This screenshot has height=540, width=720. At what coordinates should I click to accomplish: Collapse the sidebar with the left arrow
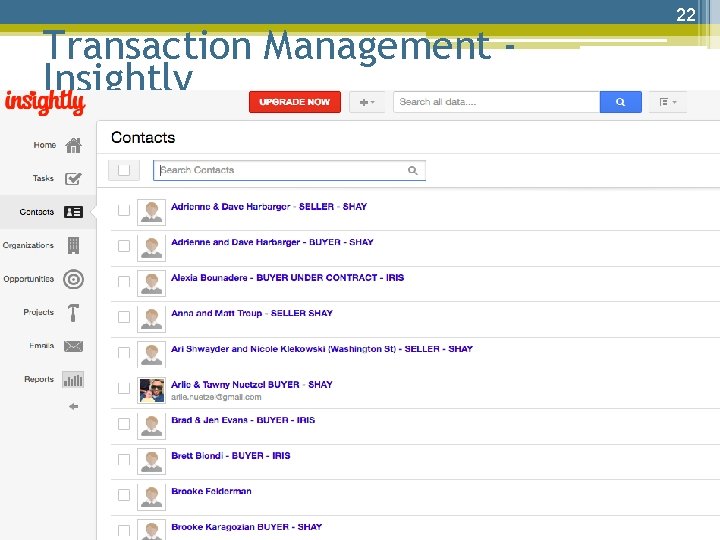[73, 406]
